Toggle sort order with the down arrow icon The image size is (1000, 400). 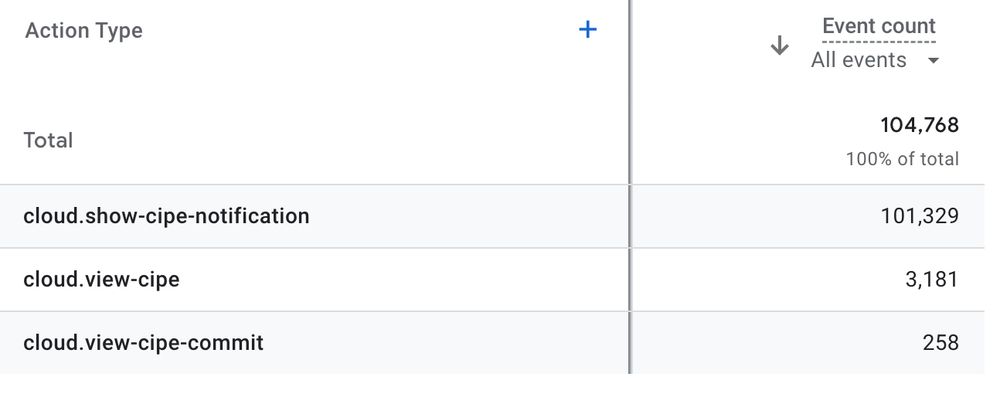coord(779,45)
